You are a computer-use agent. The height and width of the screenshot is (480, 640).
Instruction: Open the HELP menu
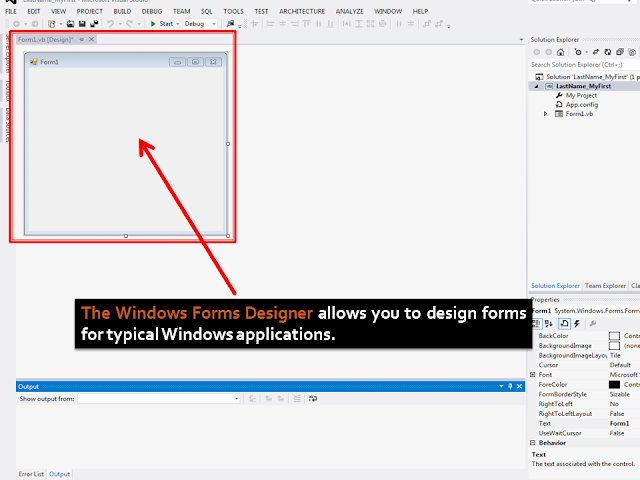[x=420, y=11]
